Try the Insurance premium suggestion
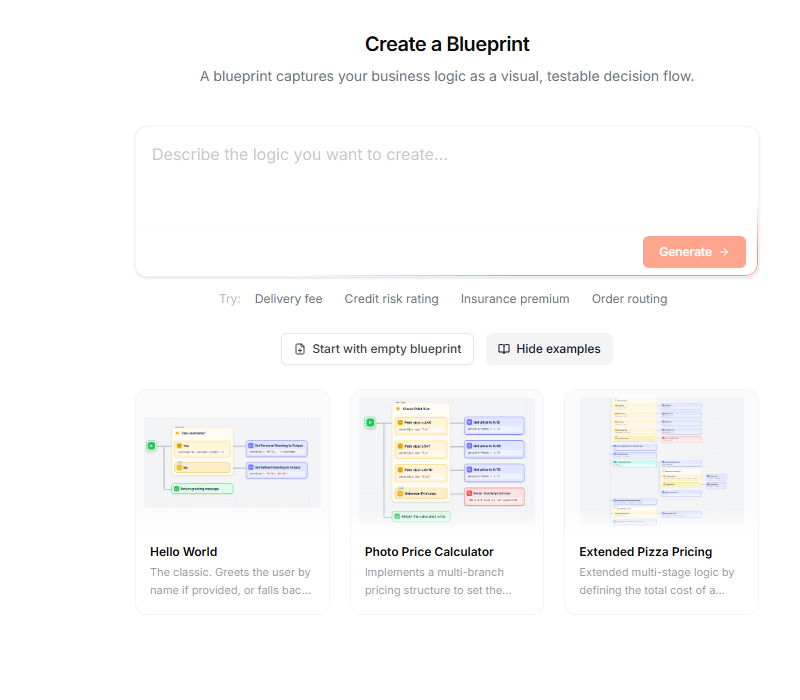800x700 pixels. 515,299
